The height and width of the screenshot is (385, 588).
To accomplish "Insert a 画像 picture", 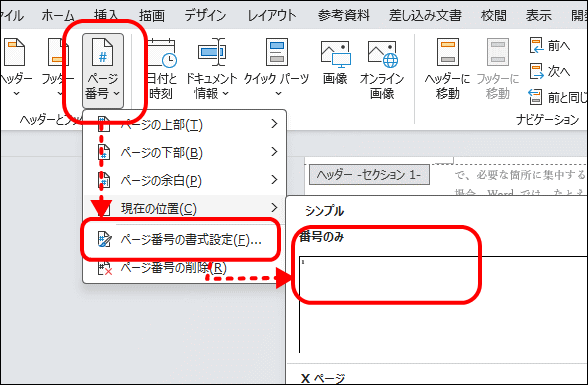I will click(335, 62).
